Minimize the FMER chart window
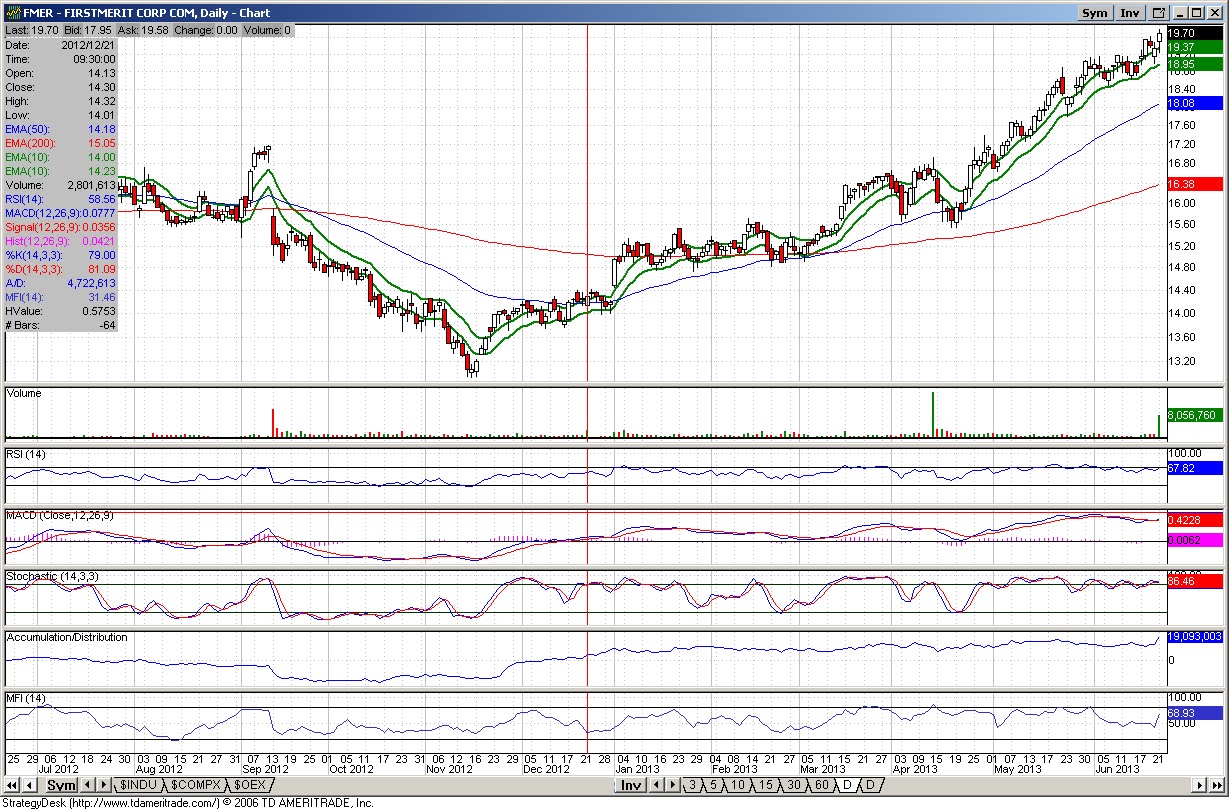 [1181, 13]
